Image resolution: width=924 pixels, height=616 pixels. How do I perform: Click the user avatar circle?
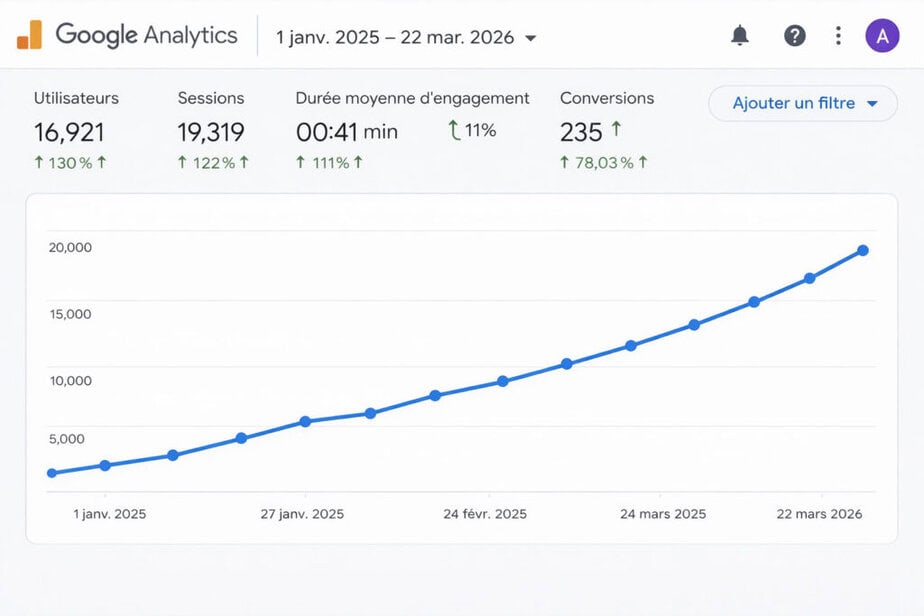pos(881,35)
